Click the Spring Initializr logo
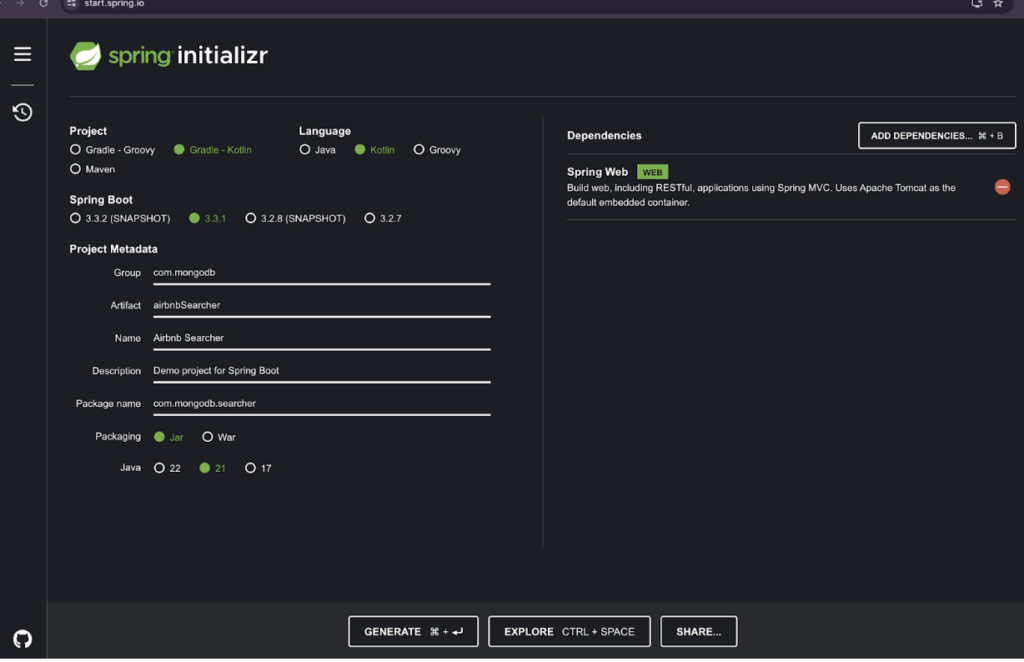1024x662 pixels. coord(168,56)
